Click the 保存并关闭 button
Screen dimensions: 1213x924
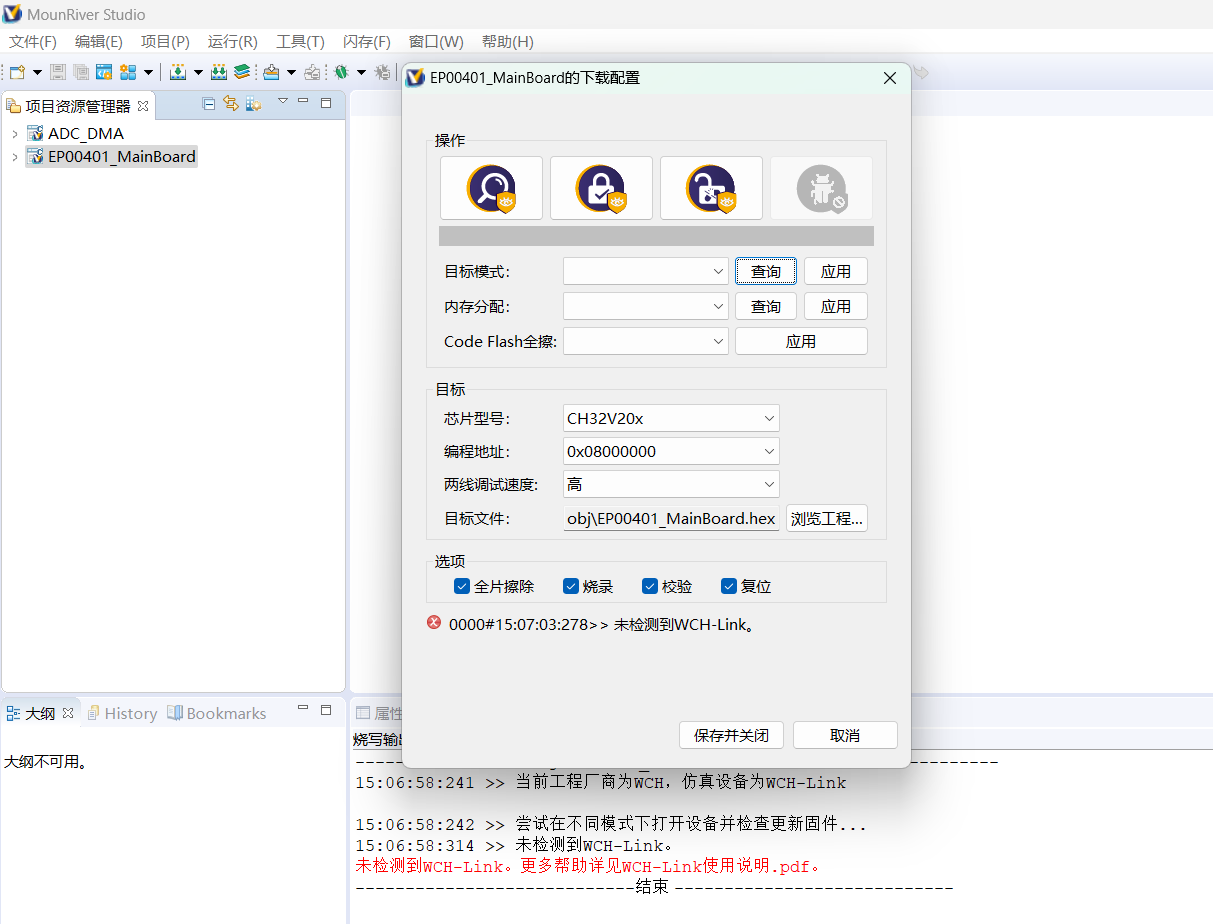731,735
